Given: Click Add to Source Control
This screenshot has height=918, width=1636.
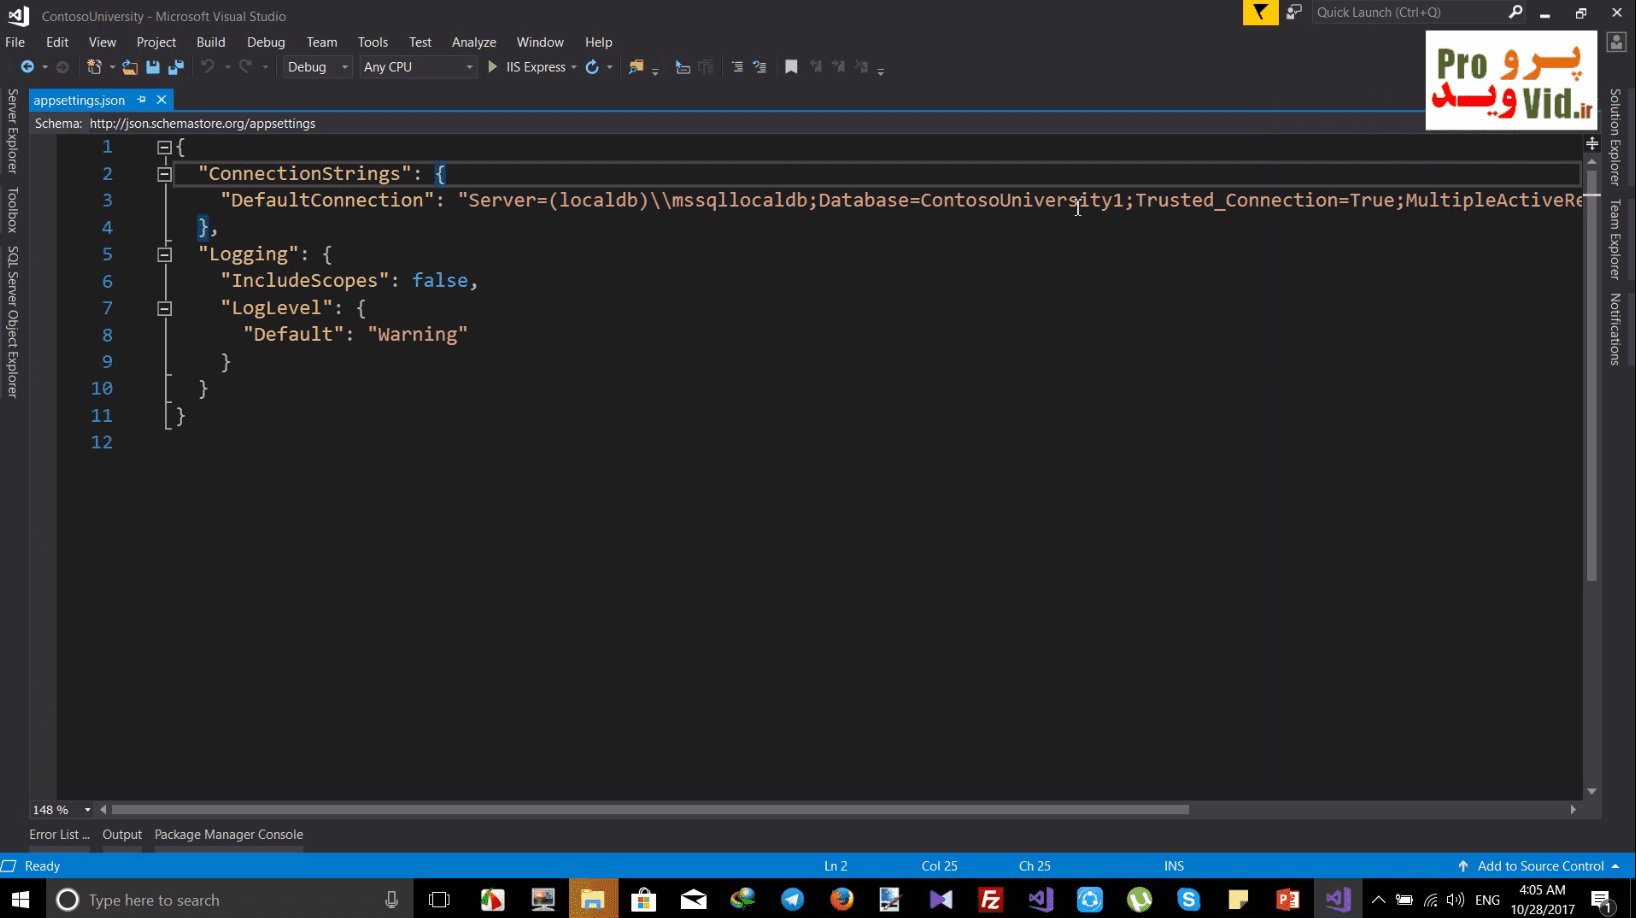Looking at the screenshot, I should 1540,866.
